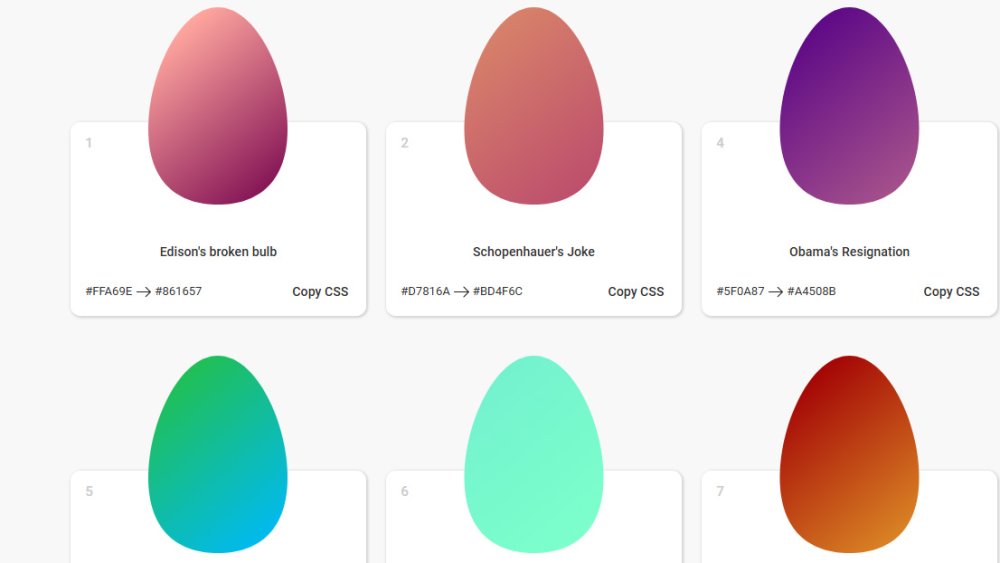Select the mint aqua gradient egg
The width and height of the screenshot is (1000, 563).
click(534, 454)
